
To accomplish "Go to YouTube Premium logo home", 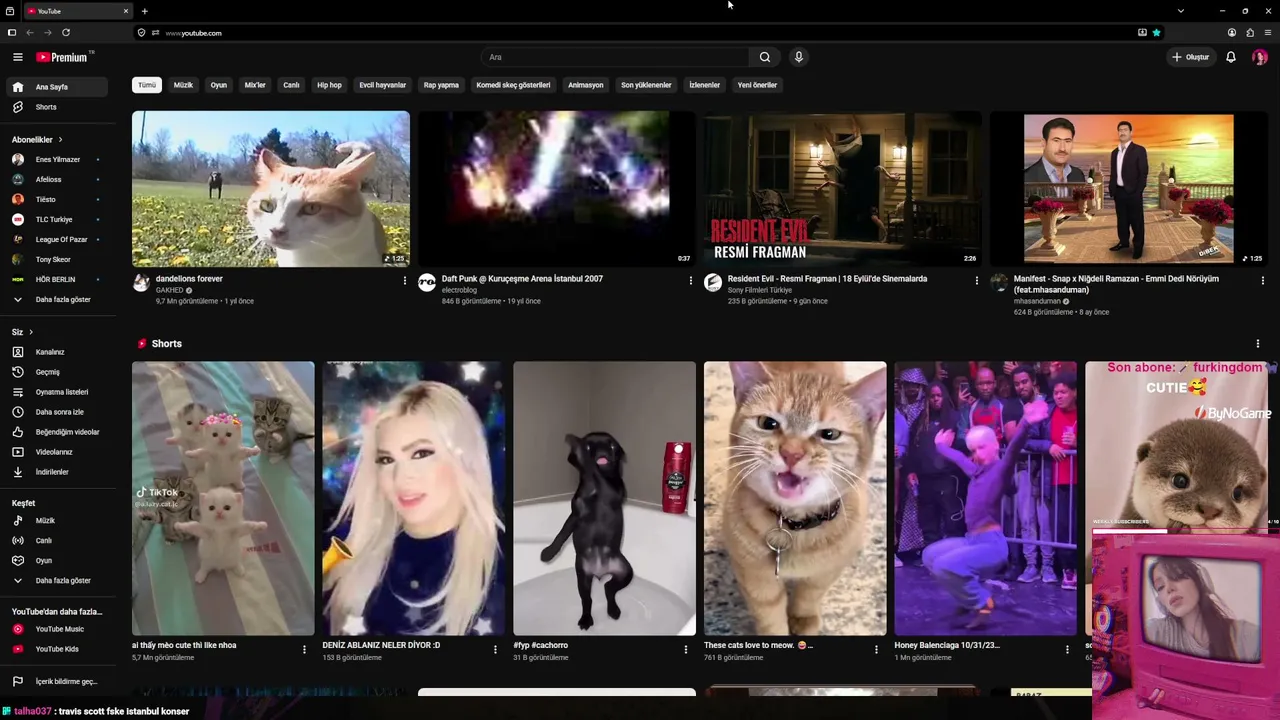I will click(62, 57).
